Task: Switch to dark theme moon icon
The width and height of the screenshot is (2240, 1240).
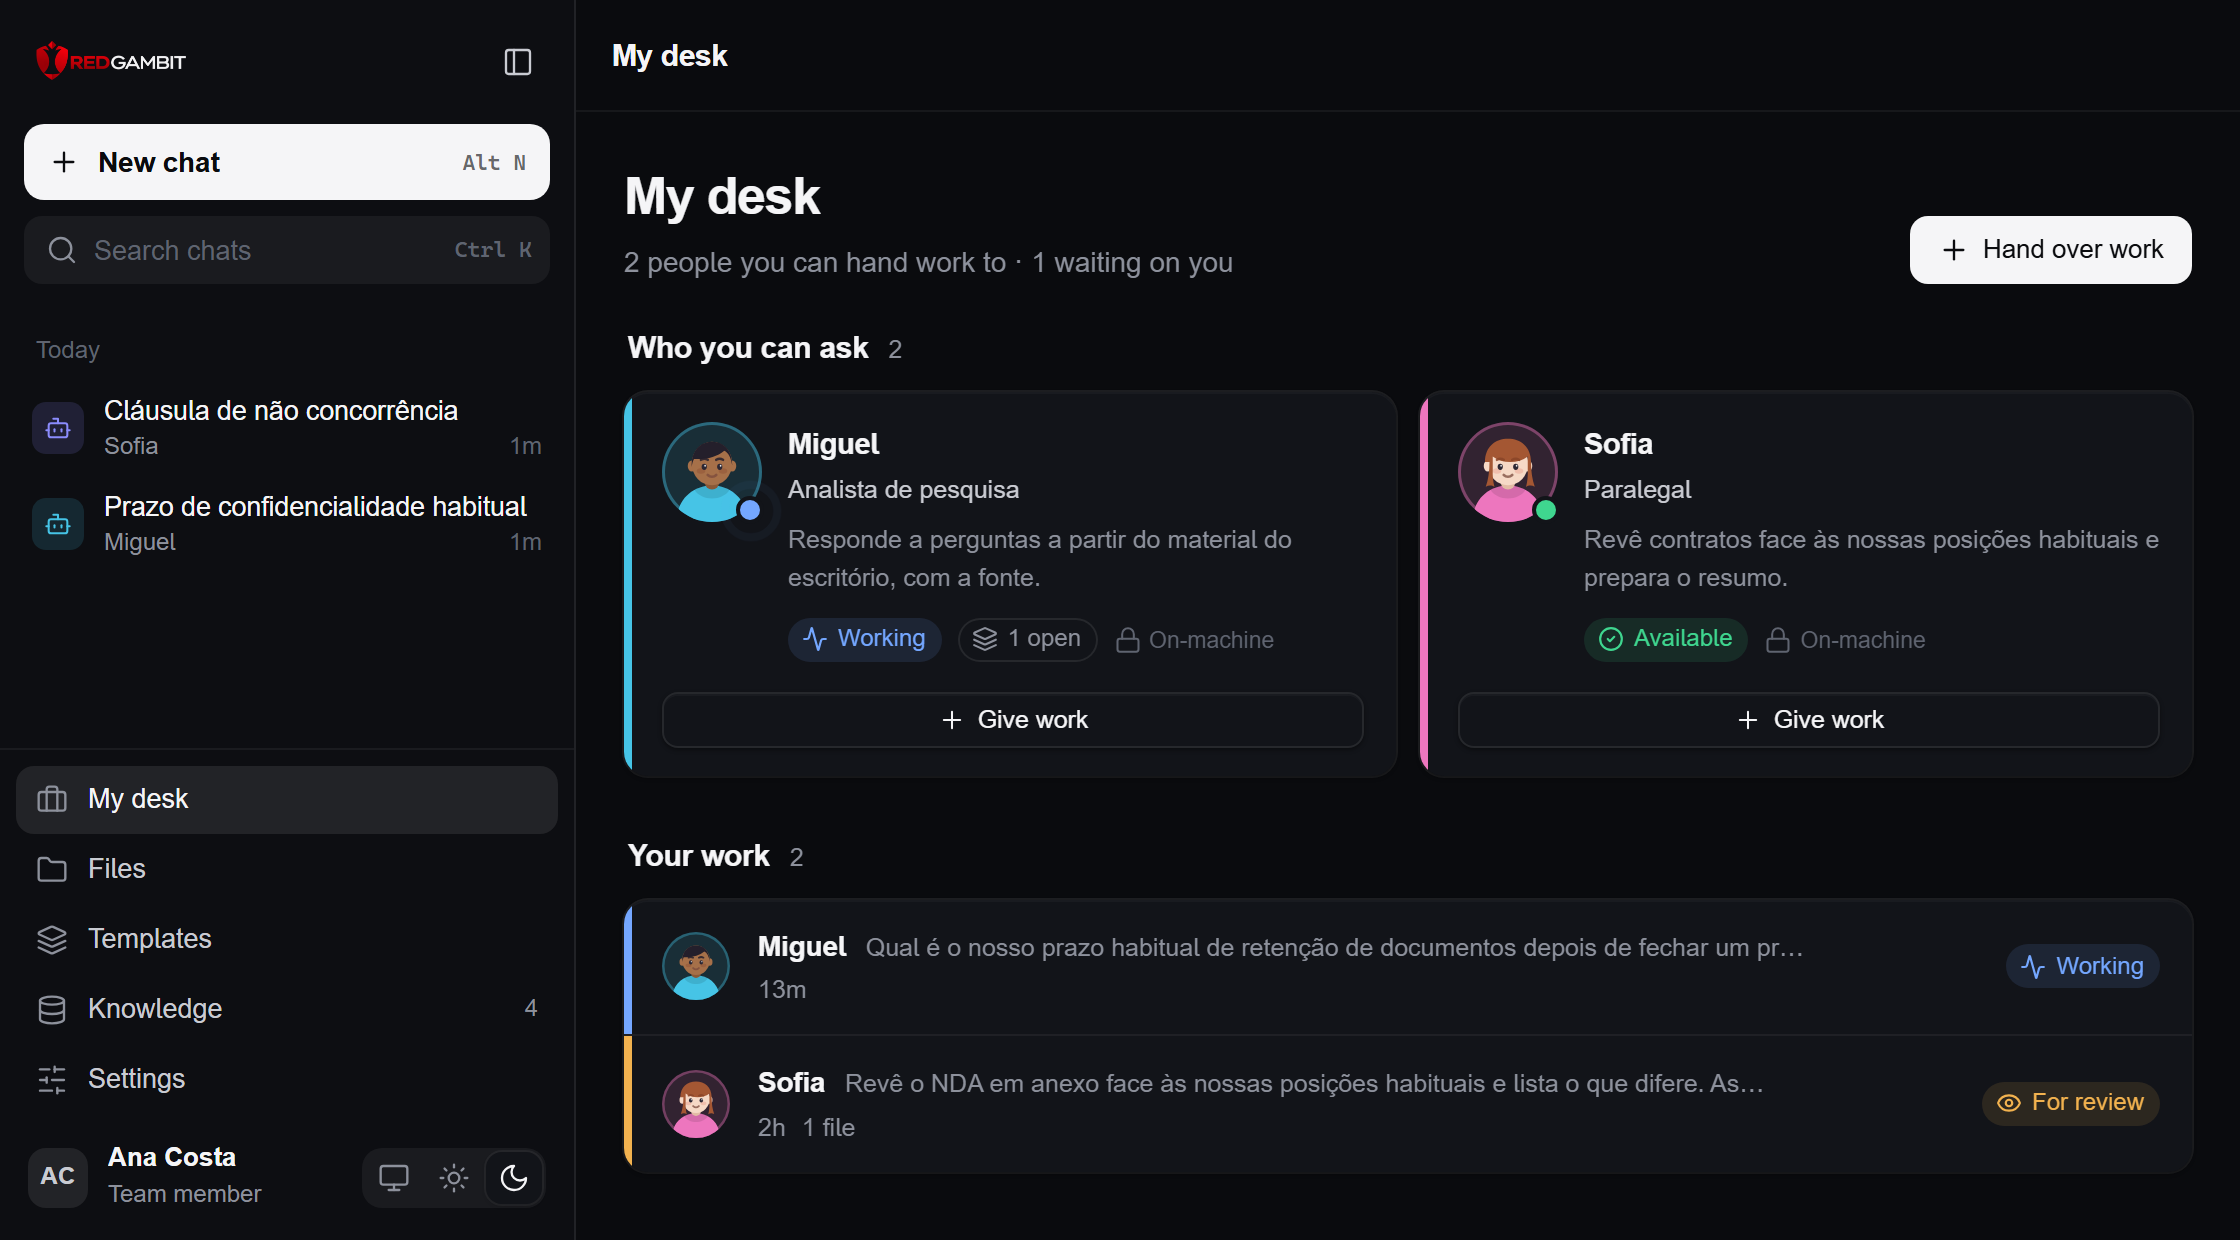Action: pos(514,1178)
